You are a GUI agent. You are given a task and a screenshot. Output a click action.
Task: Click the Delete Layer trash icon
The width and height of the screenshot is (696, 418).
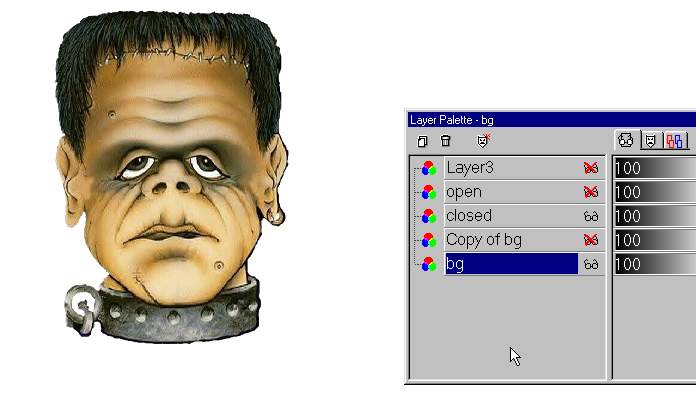[x=446, y=142]
